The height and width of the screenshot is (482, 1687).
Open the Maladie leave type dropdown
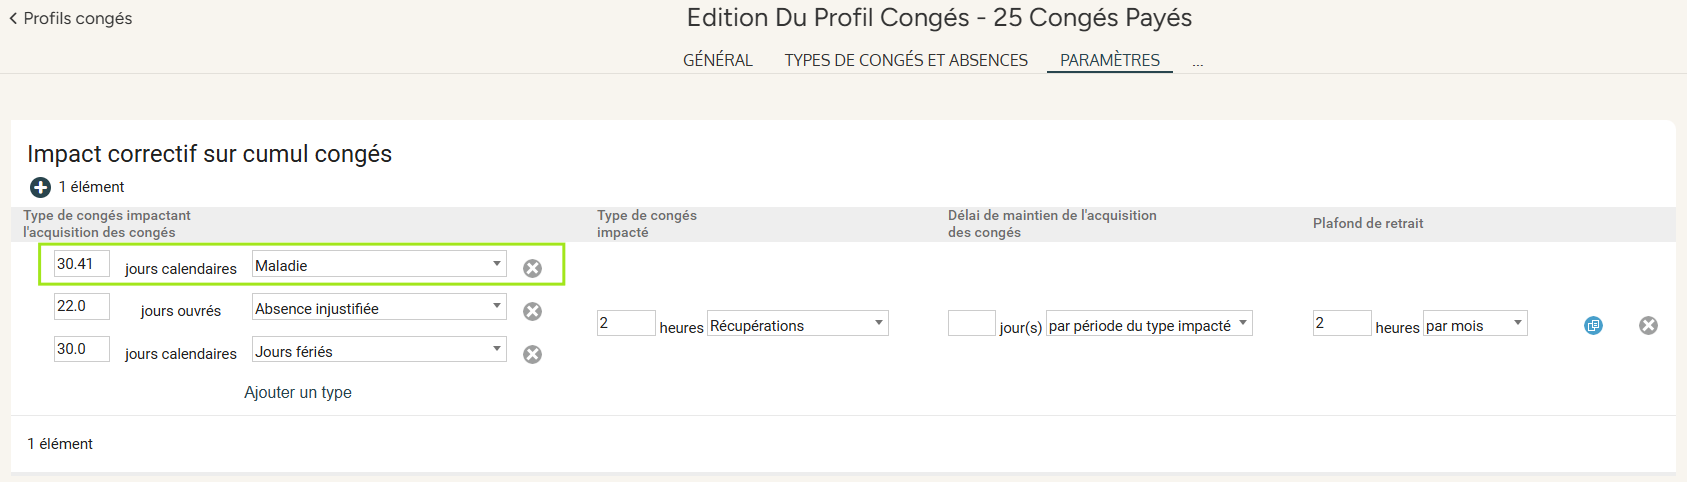tap(379, 264)
